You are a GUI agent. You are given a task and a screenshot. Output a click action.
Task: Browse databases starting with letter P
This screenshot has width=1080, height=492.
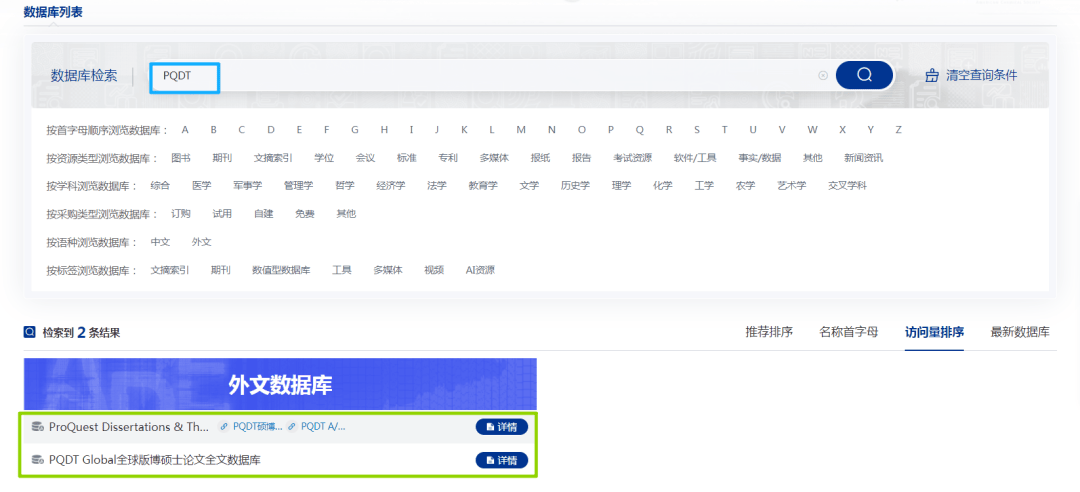pyautogui.click(x=611, y=130)
